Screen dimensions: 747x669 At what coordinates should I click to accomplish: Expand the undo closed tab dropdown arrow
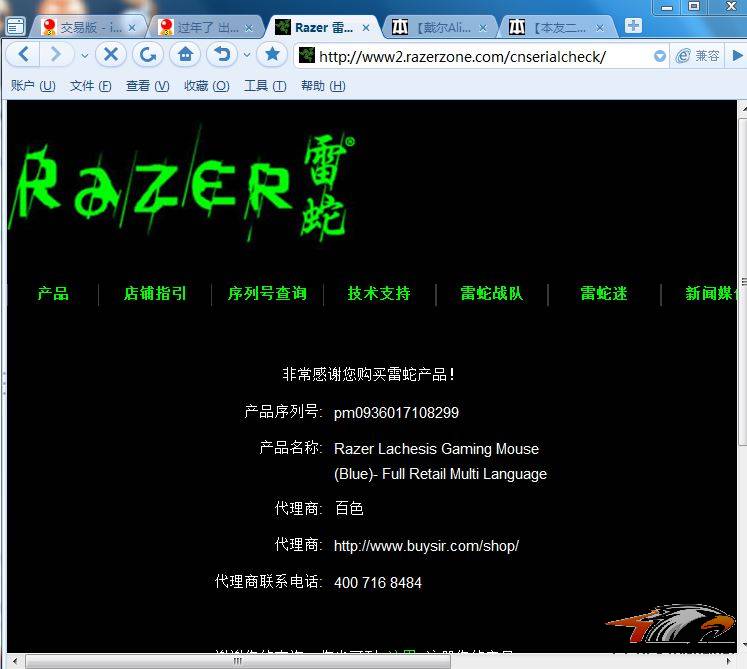pos(247,55)
